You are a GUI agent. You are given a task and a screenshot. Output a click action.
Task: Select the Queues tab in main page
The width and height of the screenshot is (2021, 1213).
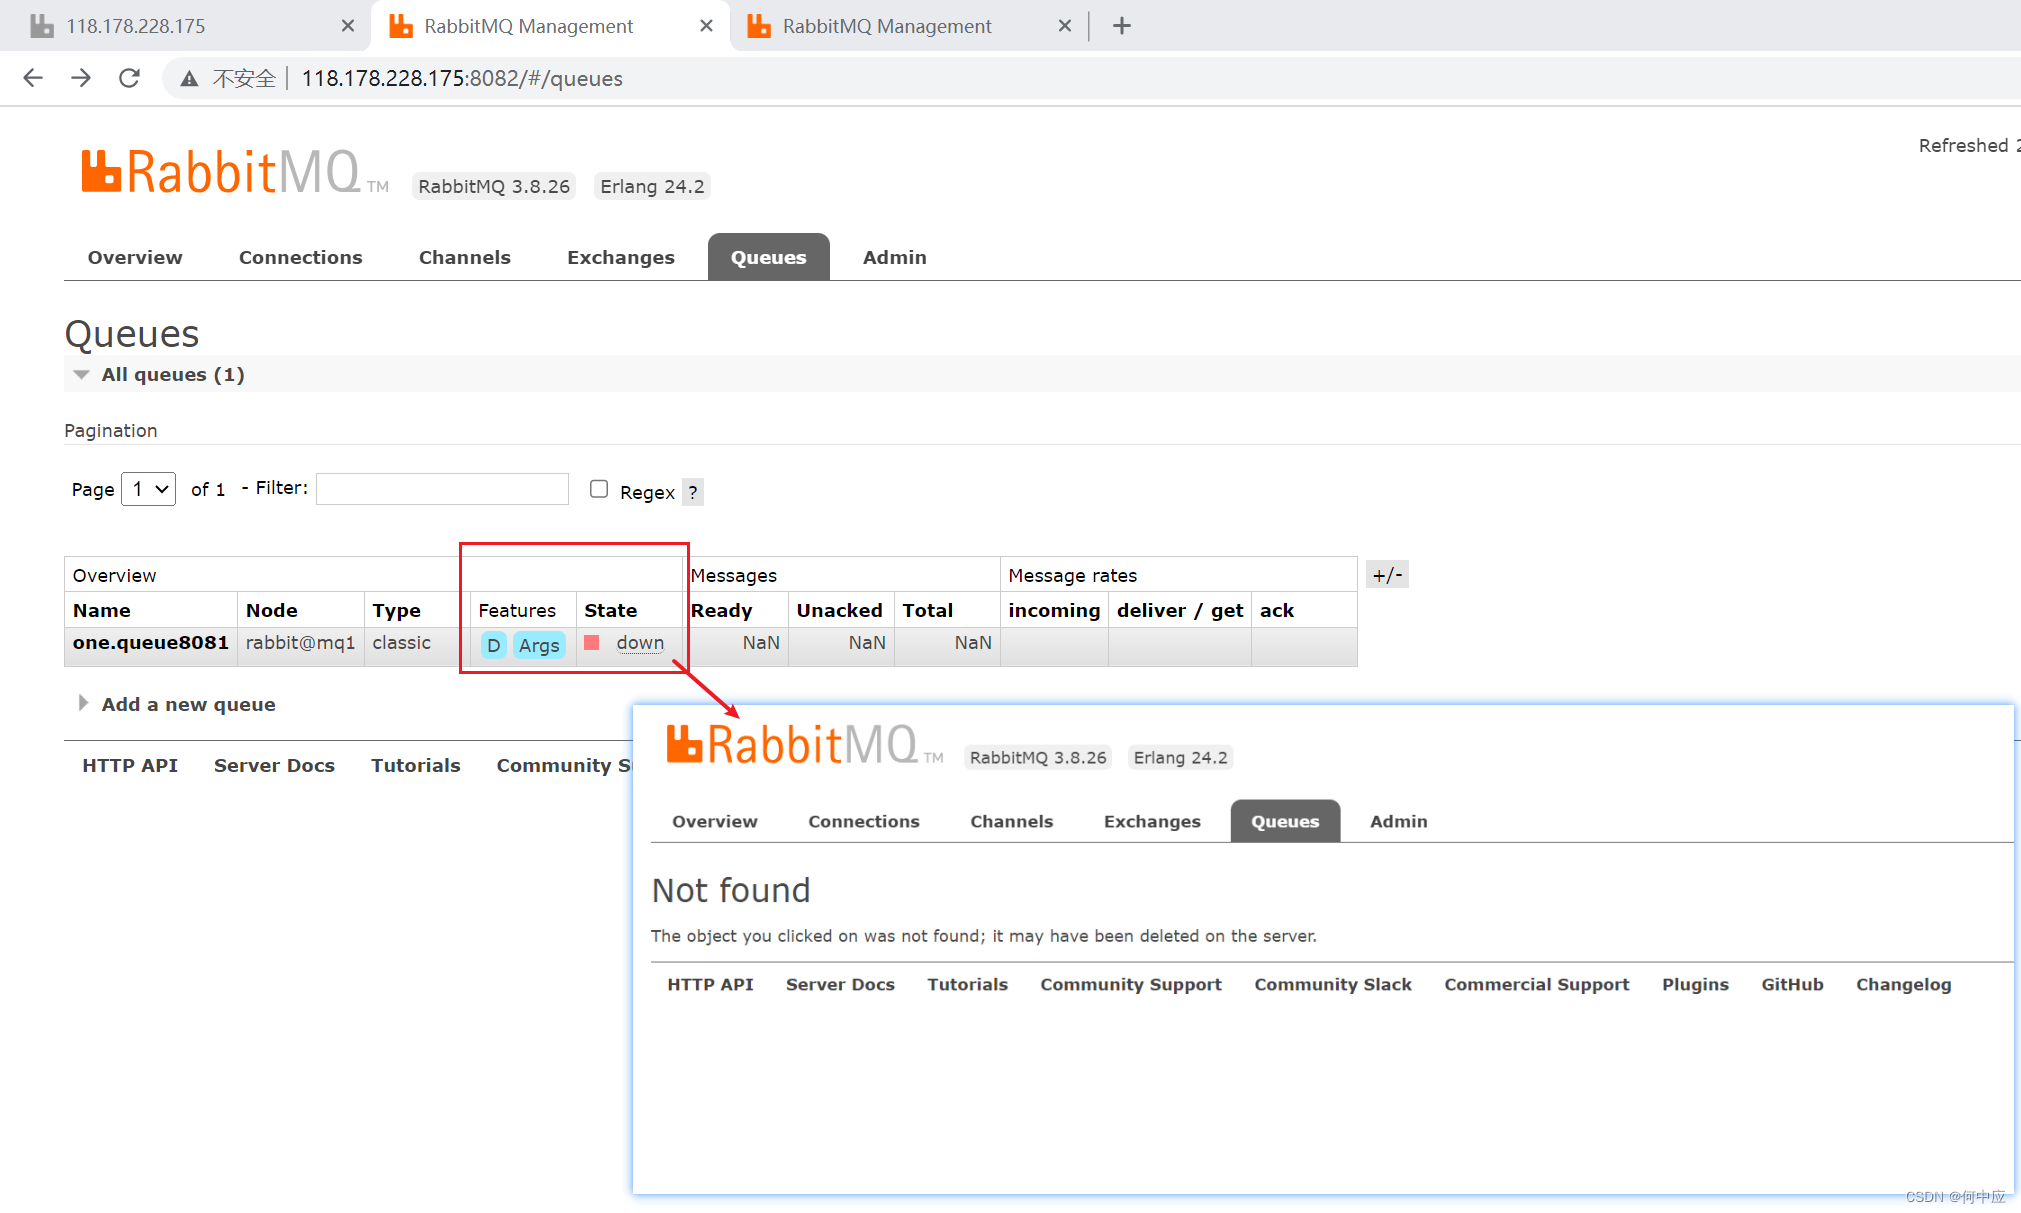769,257
